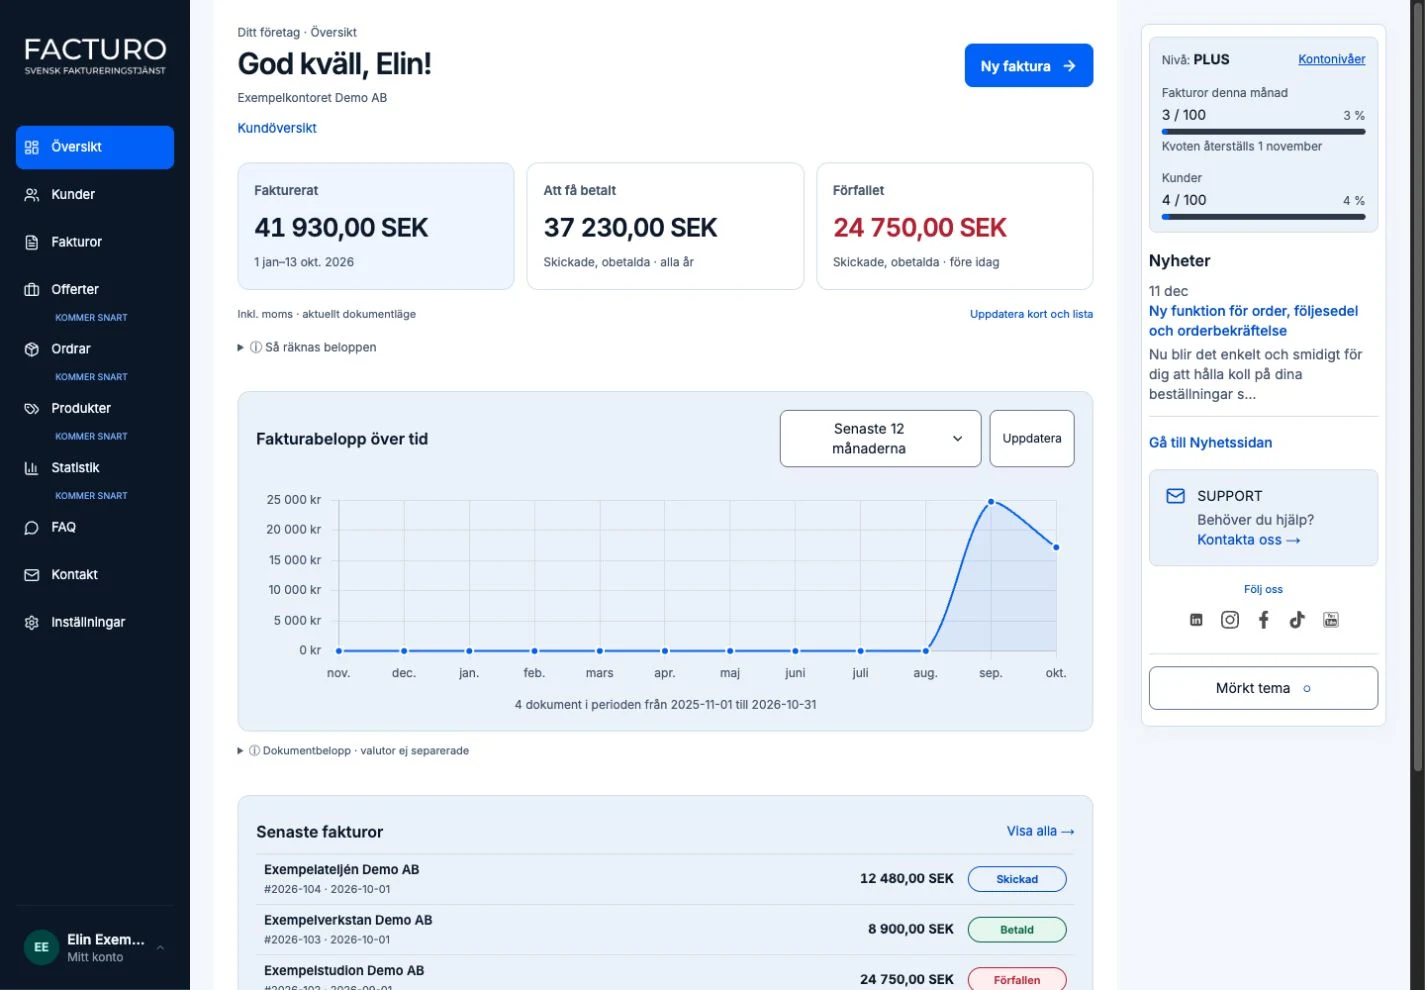Click the Fakturor denna månad progress bar
Viewport: 1425px width, 990px height.
[1264, 131]
